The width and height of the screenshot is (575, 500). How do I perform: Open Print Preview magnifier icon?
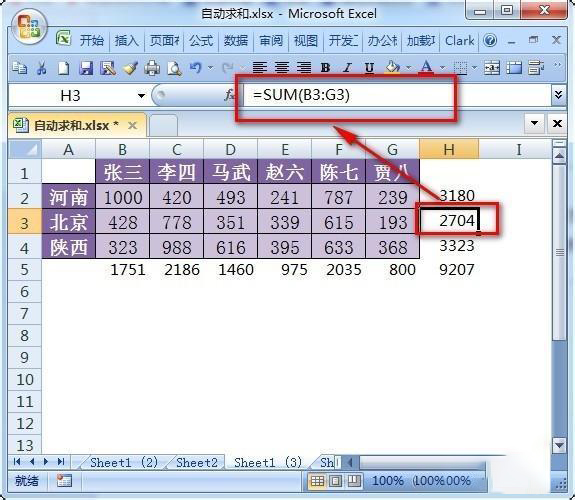(x=174, y=68)
